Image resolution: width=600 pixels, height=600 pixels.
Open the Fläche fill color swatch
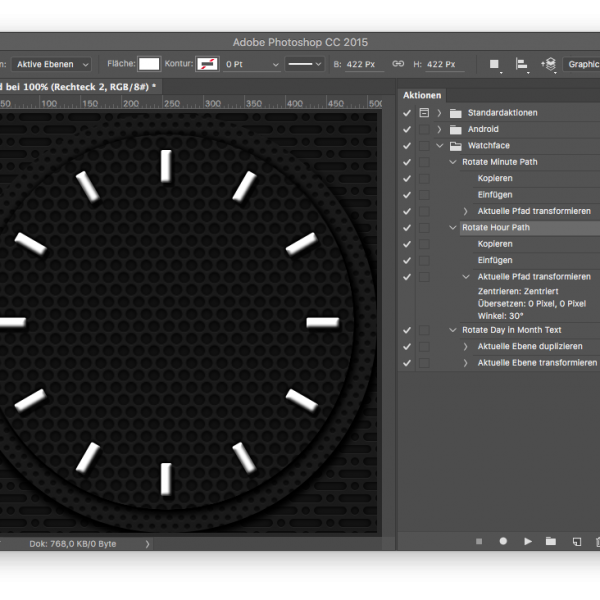point(149,64)
